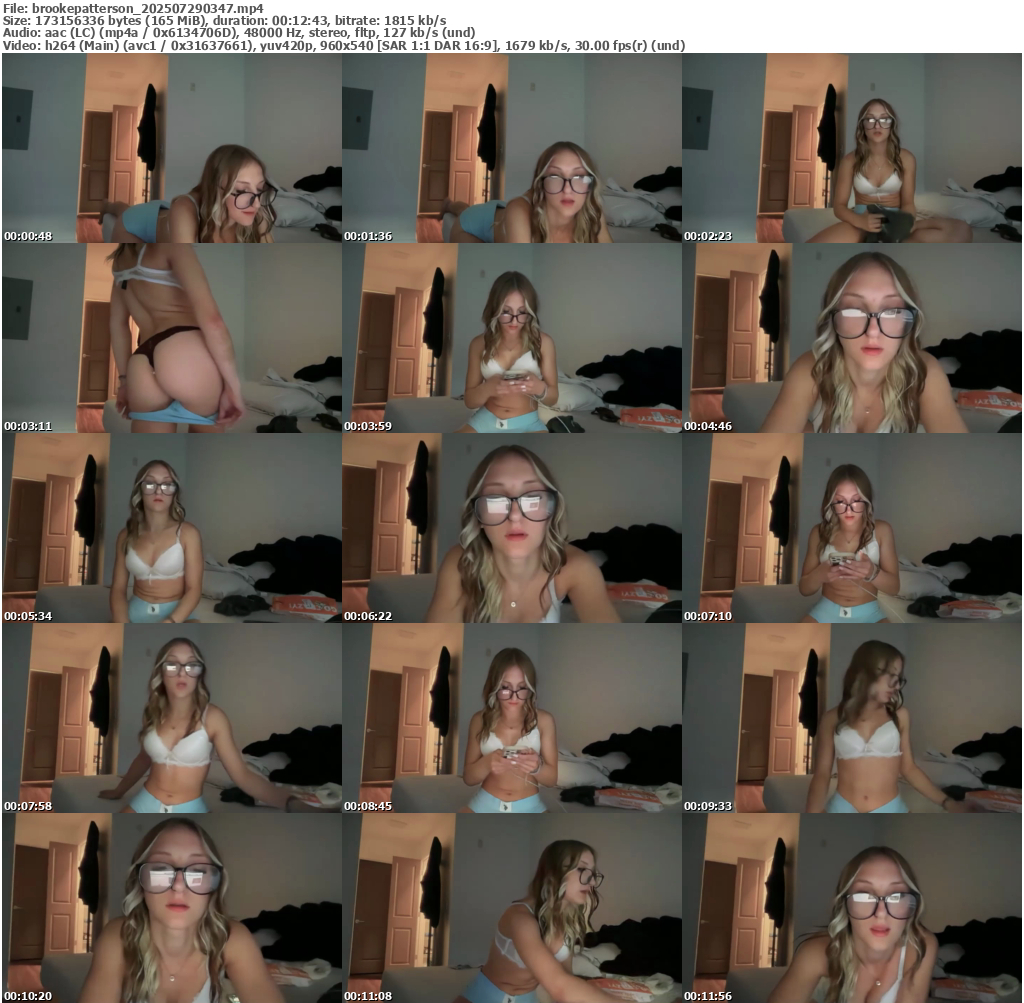Open the thumbnail stamped 00:01:36
Viewport: 1024px width, 1003px height.
[512, 148]
